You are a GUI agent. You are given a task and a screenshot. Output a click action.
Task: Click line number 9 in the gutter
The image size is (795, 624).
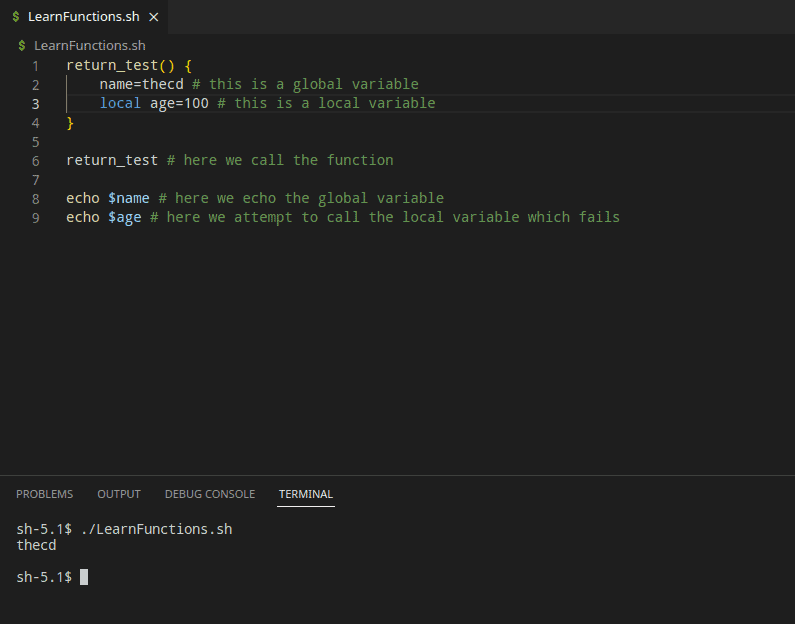click(x=35, y=218)
